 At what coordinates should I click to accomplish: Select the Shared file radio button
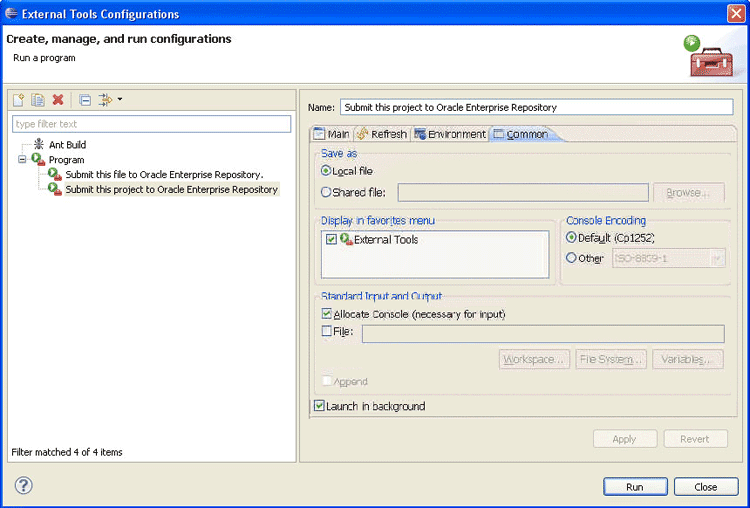tap(326, 192)
